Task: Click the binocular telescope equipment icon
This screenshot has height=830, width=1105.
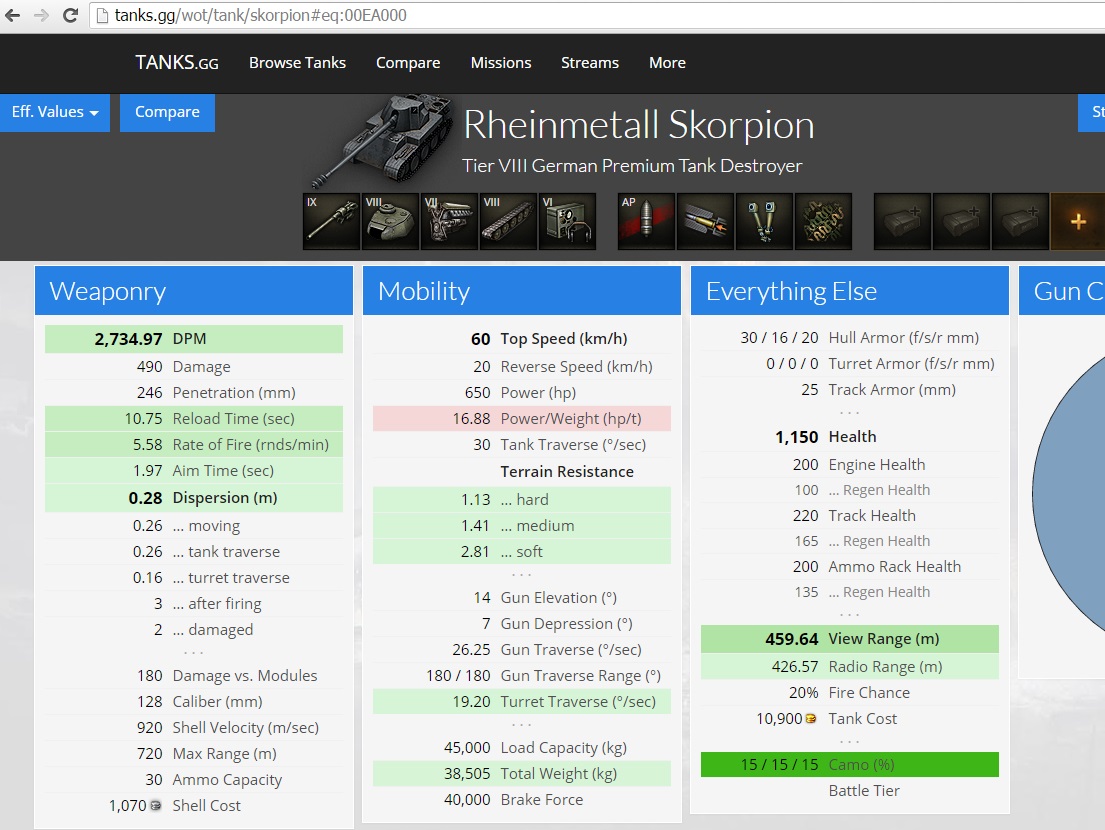Action: [764, 221]
